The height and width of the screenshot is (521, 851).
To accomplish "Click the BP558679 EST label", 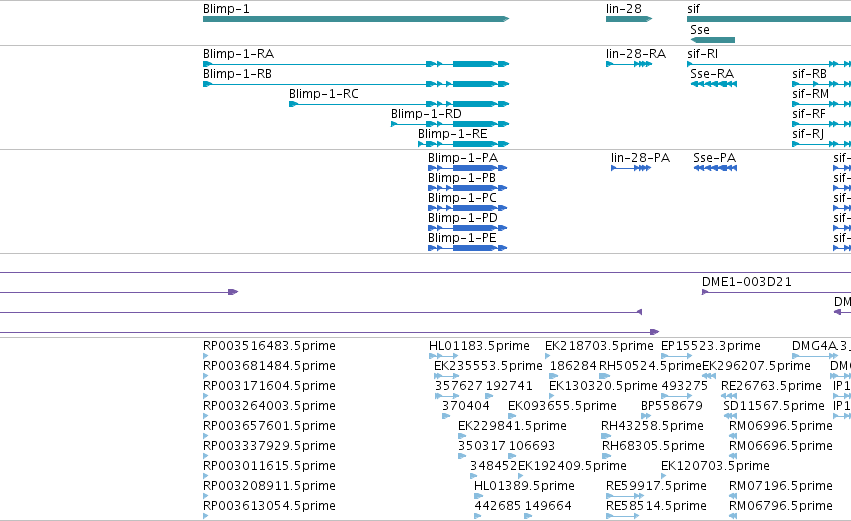I will (671, 406).
